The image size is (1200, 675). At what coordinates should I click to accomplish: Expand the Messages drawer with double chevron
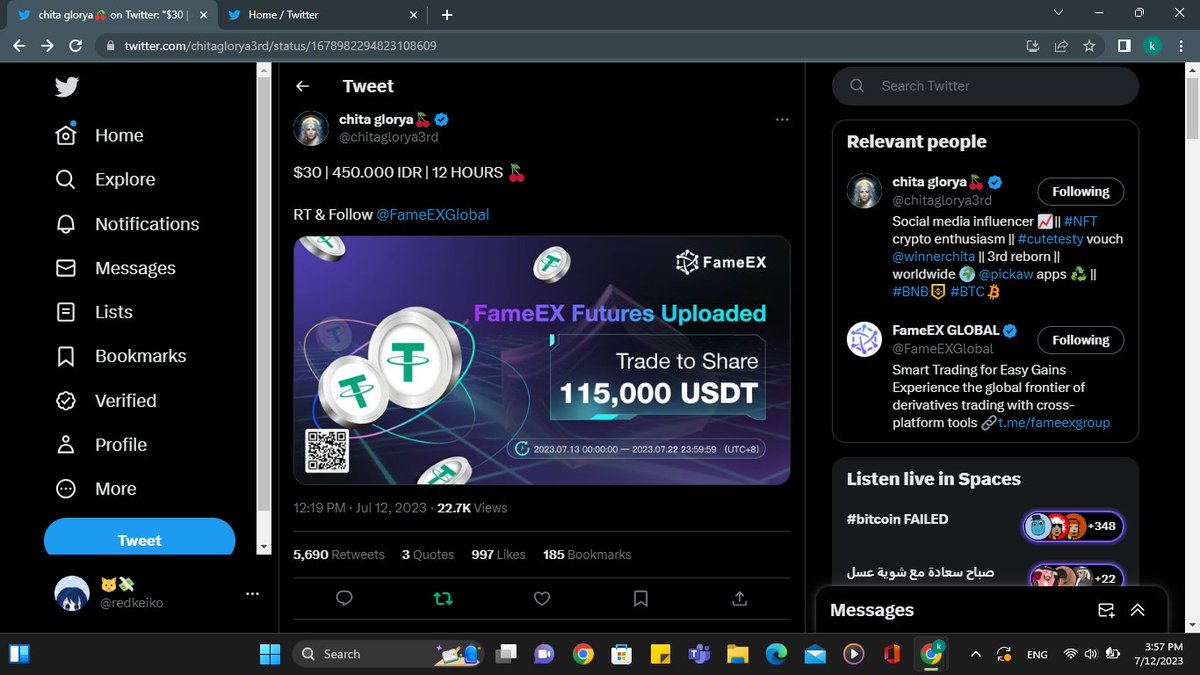point(1138,610)
